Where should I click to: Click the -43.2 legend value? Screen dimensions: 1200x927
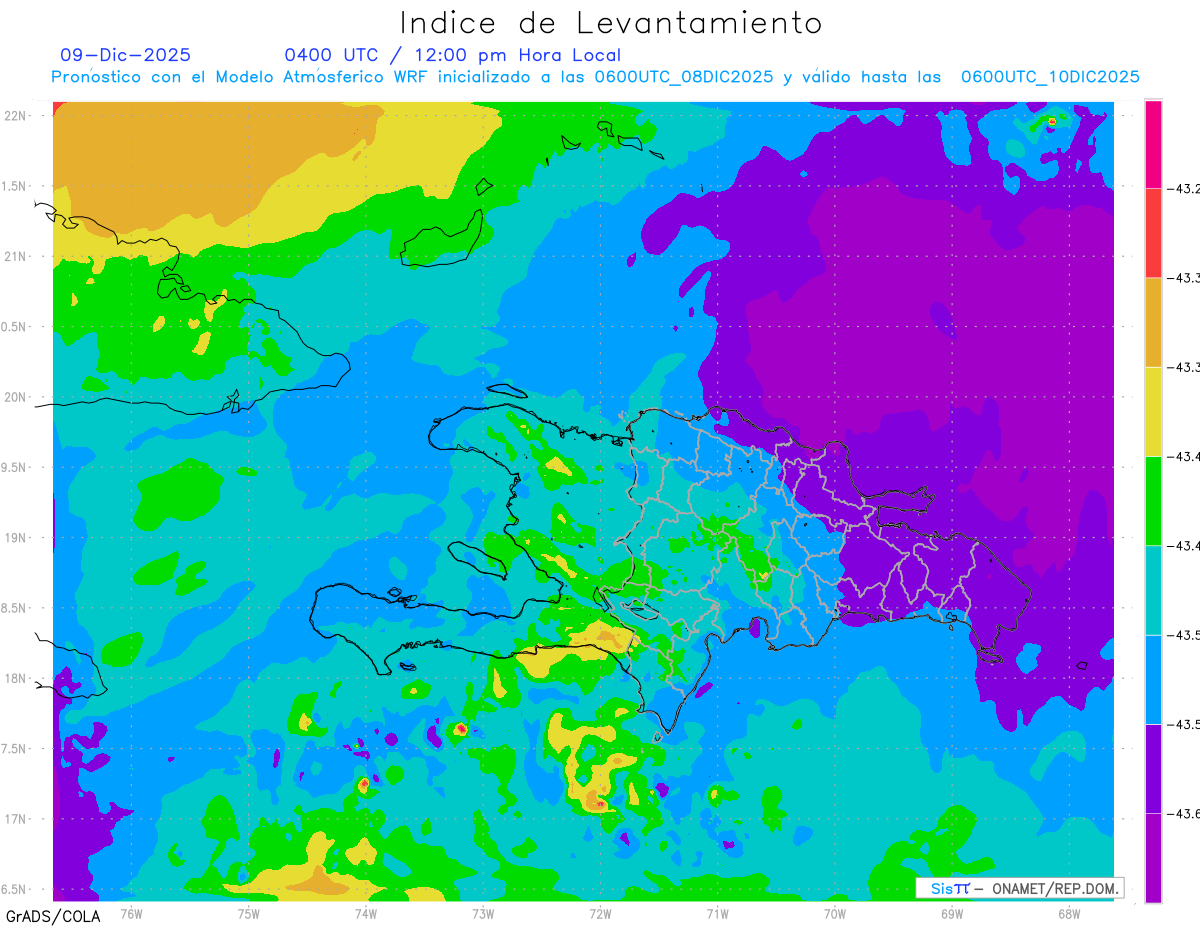1186,188
